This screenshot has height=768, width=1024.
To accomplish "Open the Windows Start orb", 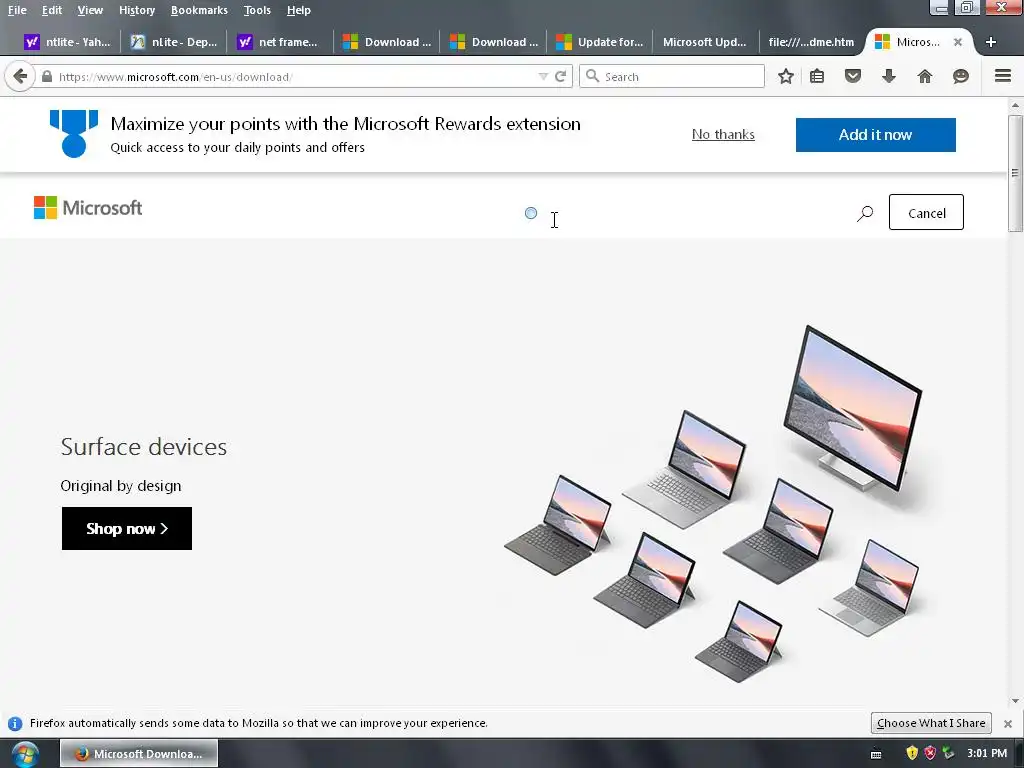I will click(25, 754).
